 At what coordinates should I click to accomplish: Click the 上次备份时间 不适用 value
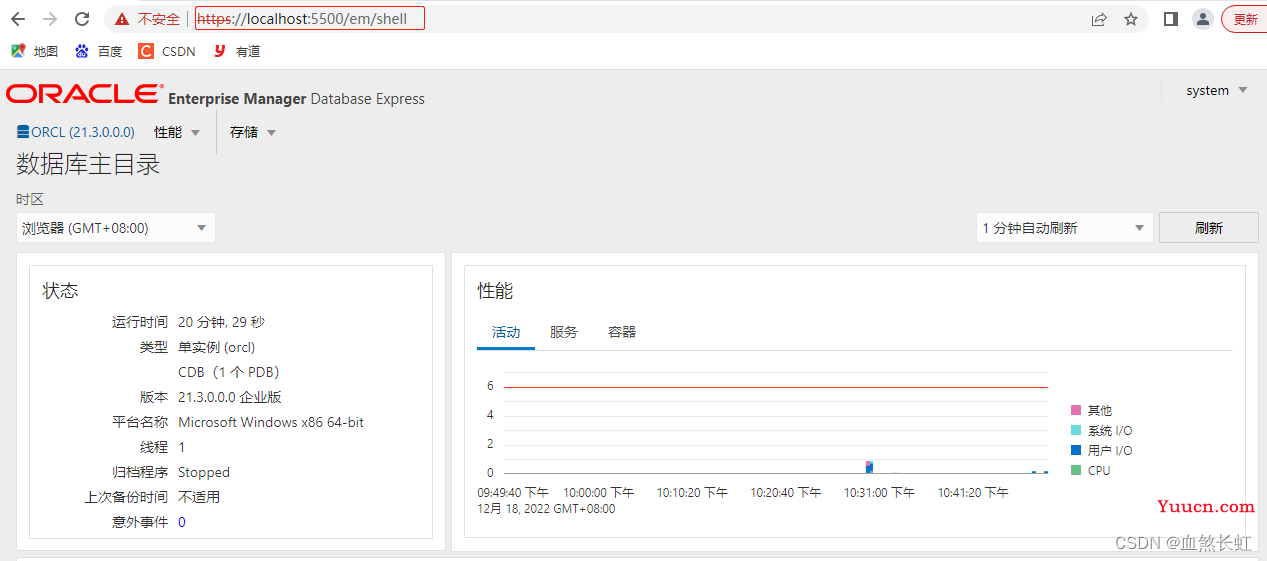[x=199, y=497]
